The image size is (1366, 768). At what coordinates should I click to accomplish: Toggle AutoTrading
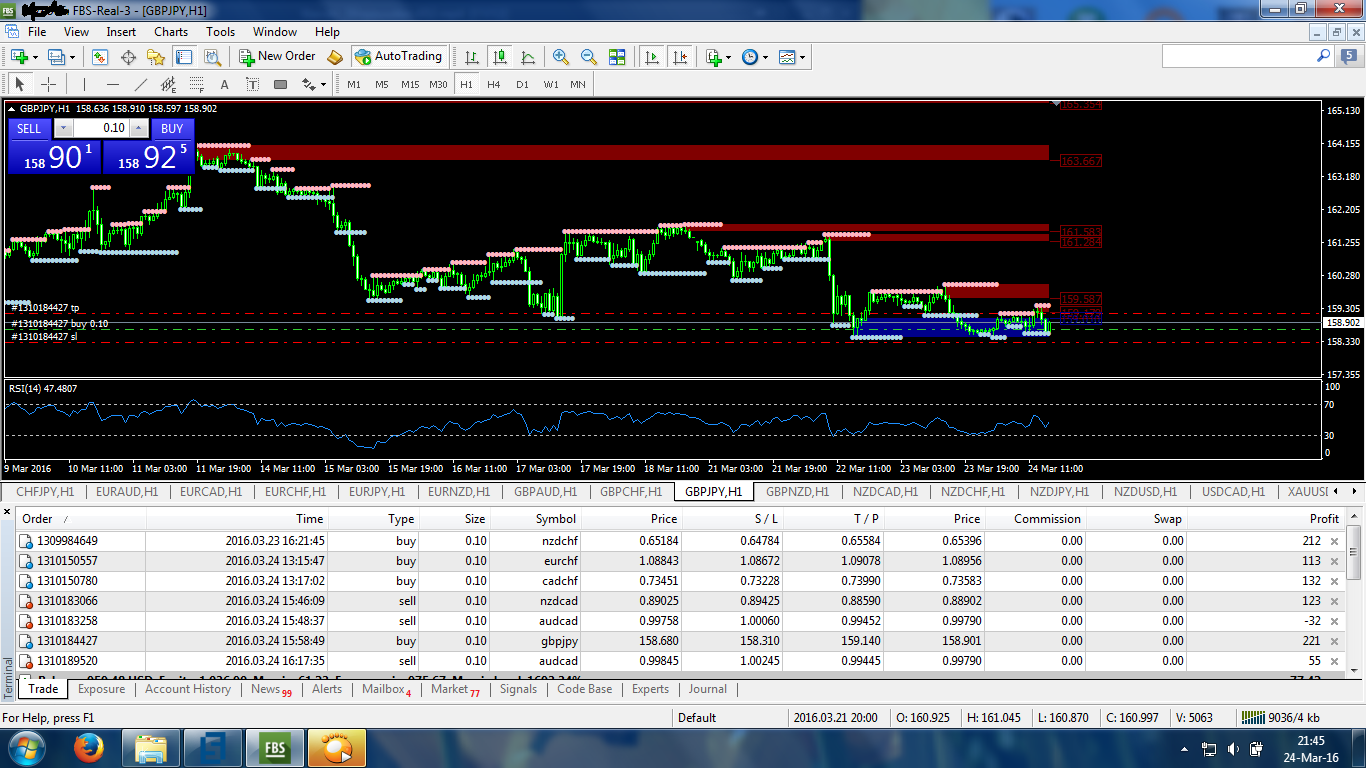coord(398,57)
